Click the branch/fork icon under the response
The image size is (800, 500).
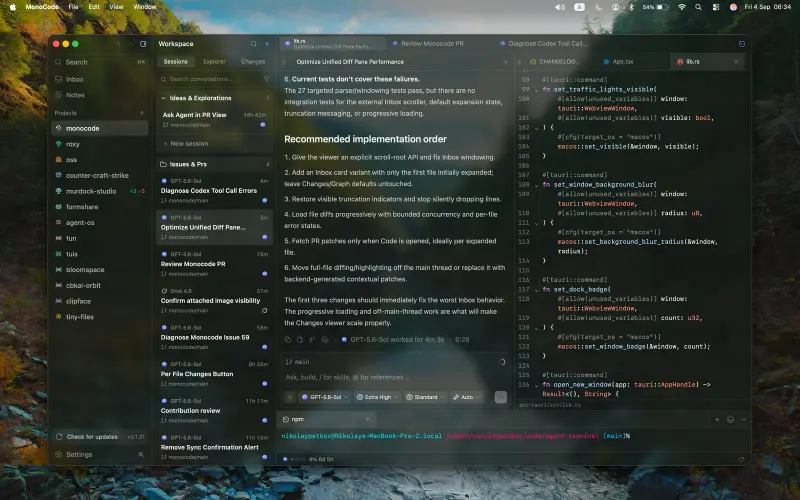click(312, 339)
